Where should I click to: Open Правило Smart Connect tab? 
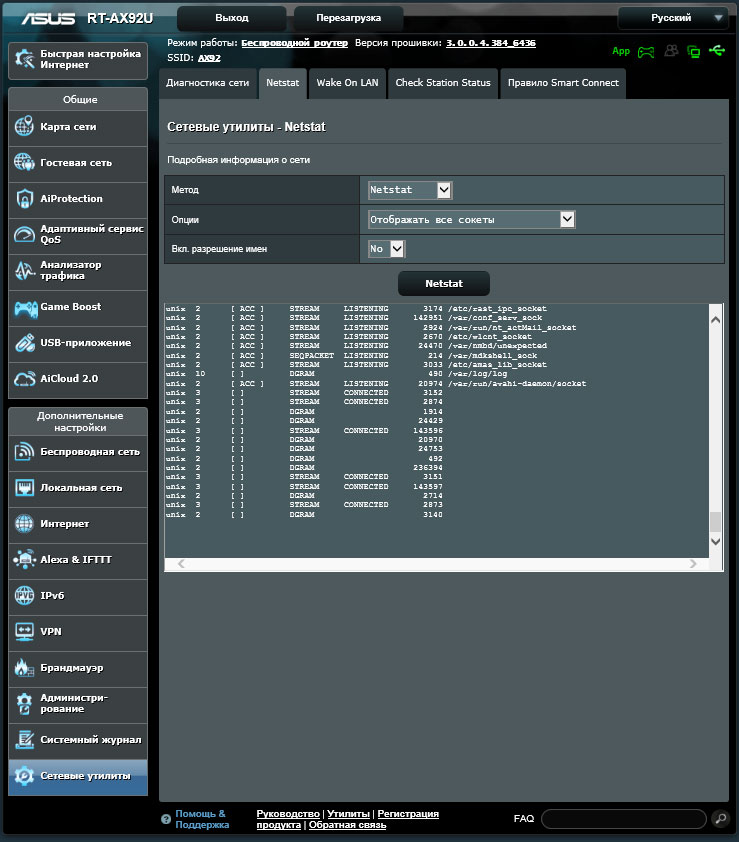click(563, 83)
